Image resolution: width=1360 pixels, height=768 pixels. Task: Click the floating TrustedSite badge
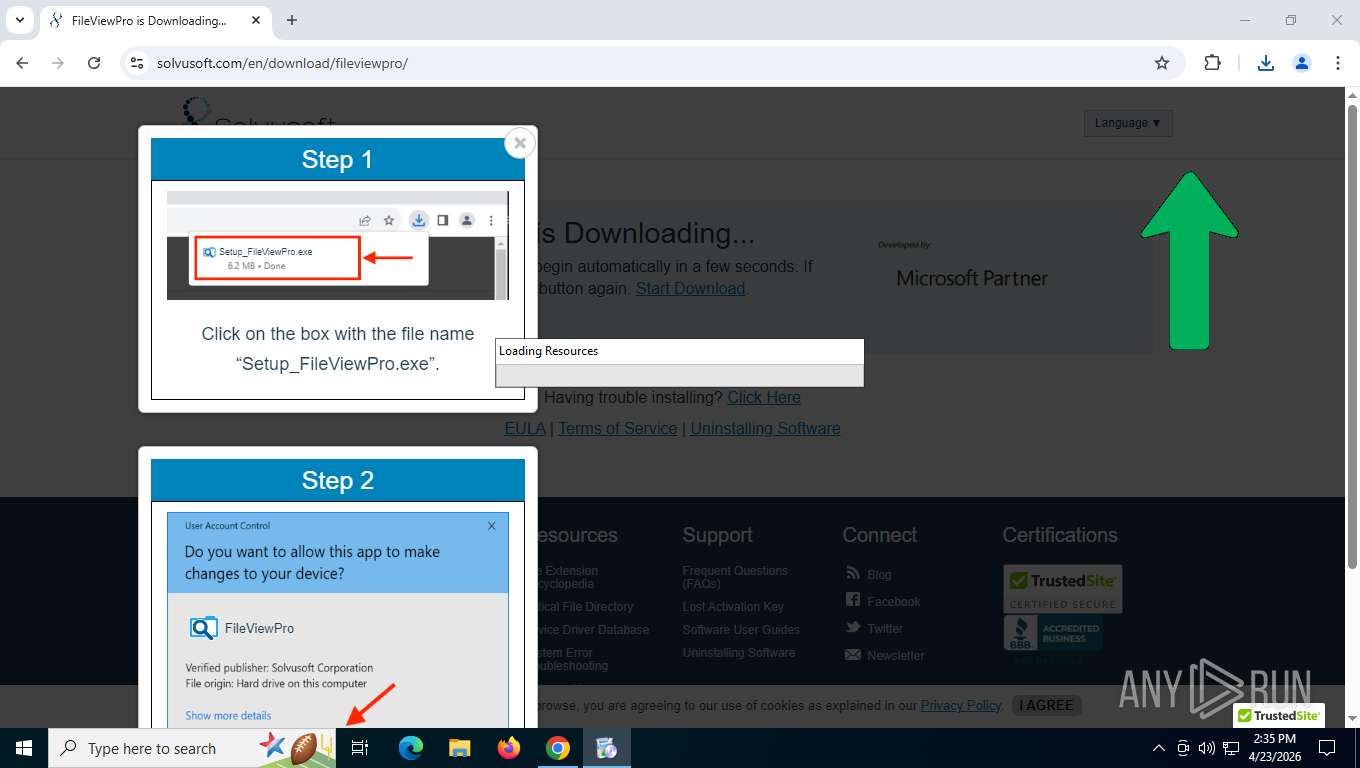1279,715
